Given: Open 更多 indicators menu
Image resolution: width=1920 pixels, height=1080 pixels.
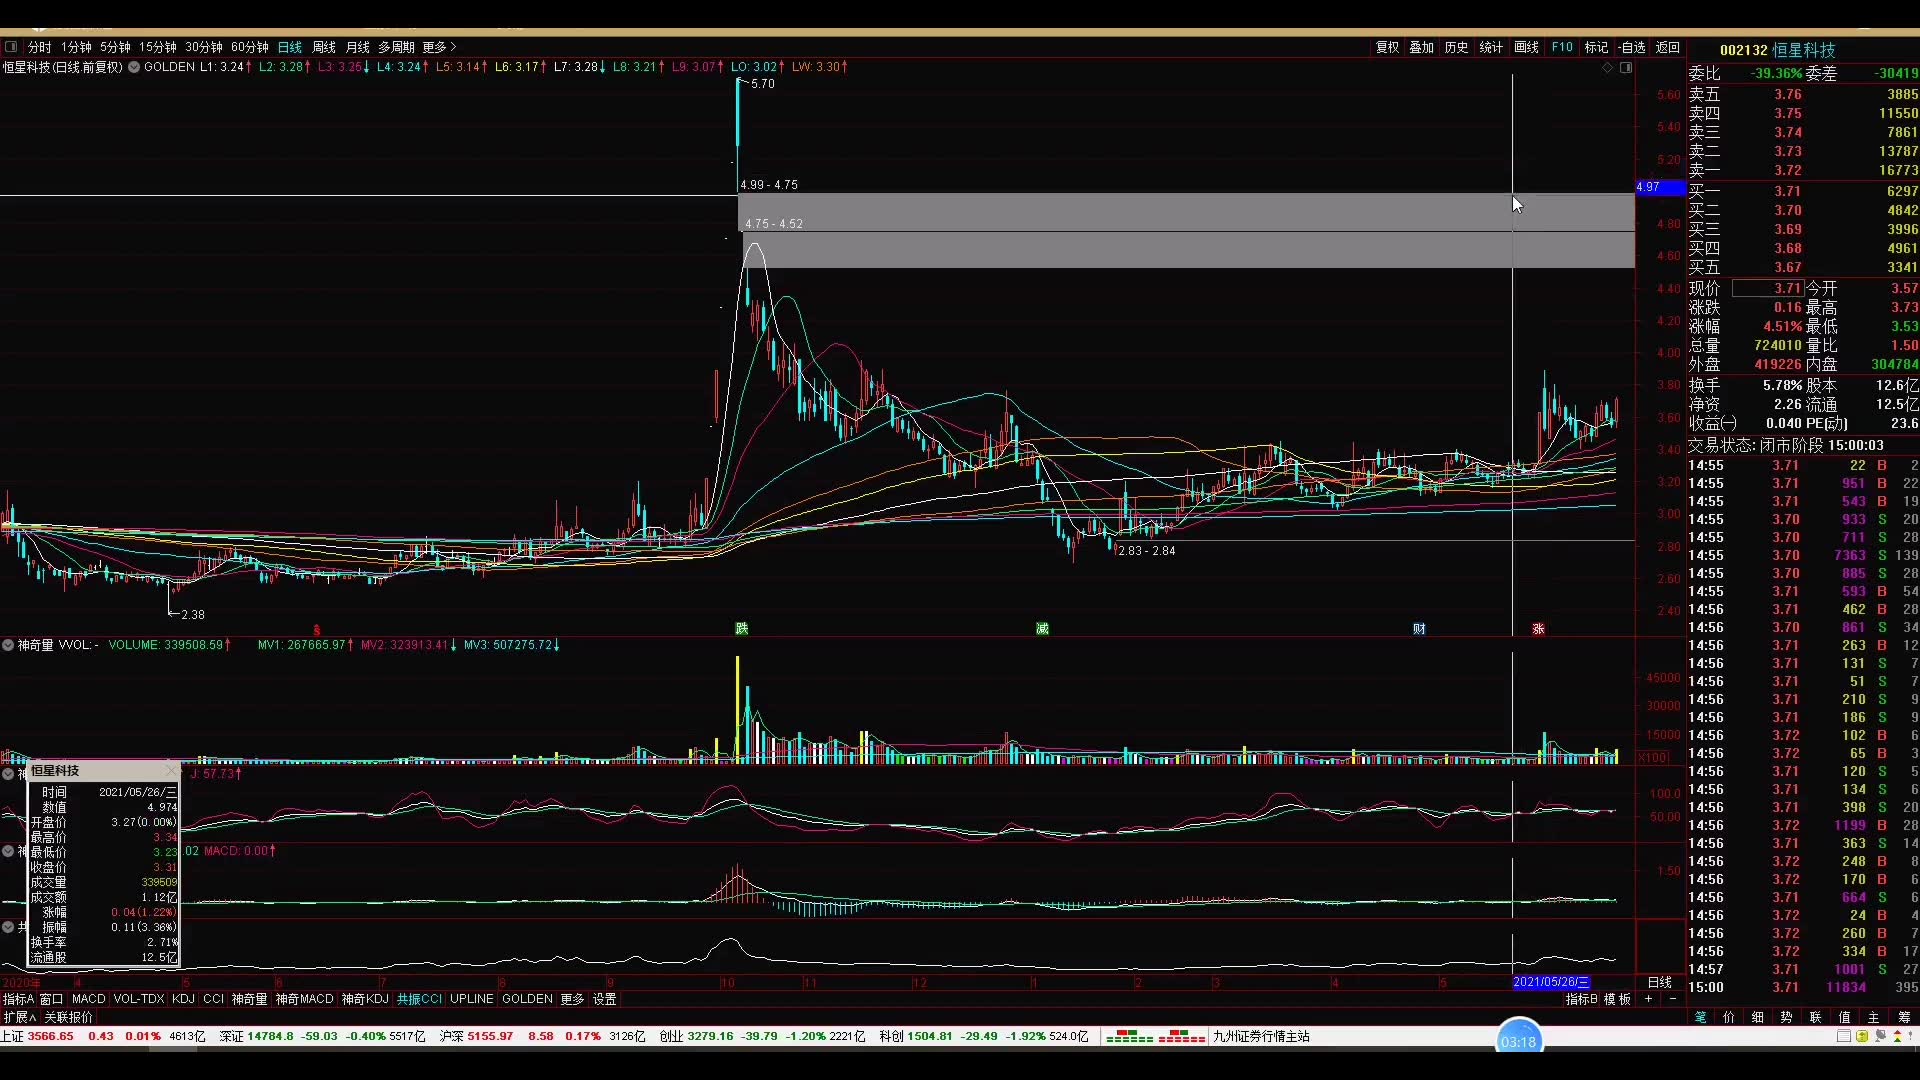Looking at the screenshot, I should (572, 999).
